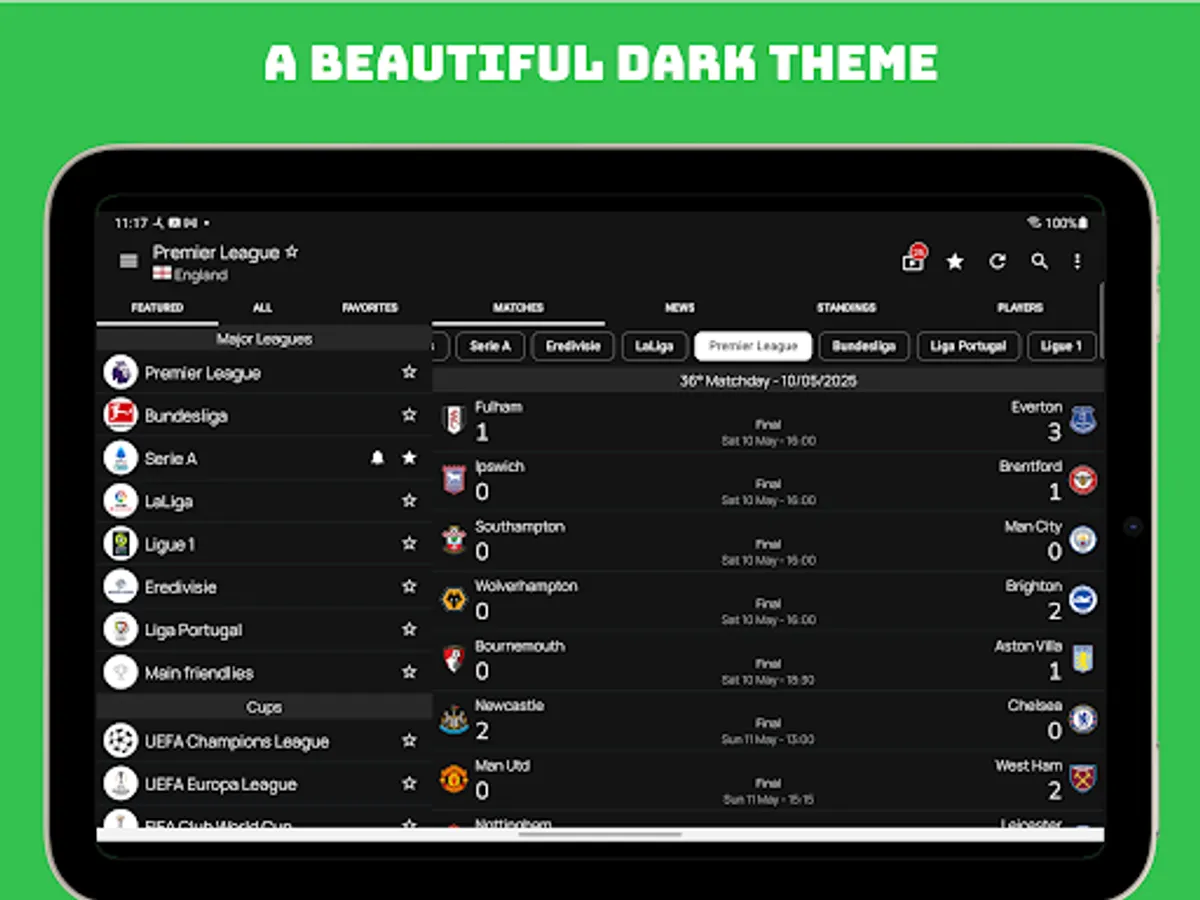1200x900 pixels.
Task: Click the Man Utd club crest
Action: (x=454, y=779)
